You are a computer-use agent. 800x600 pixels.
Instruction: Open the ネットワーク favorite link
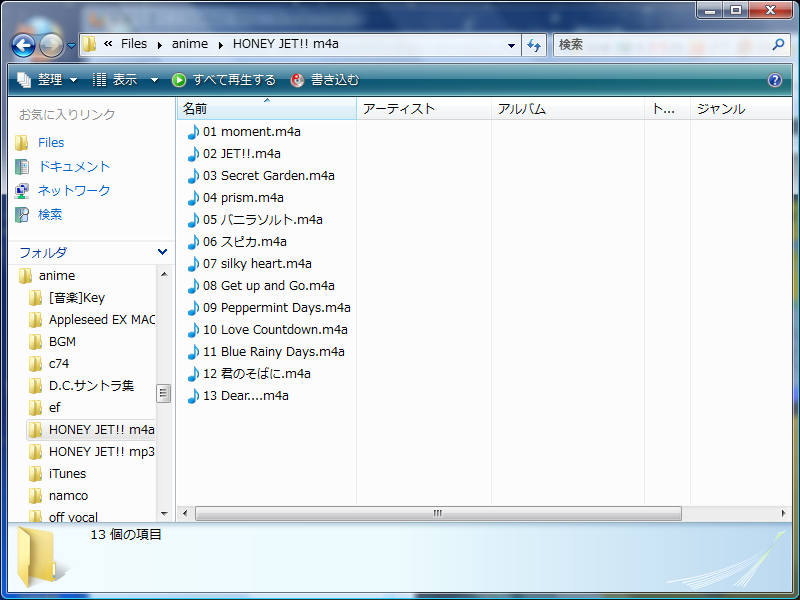[74, 190]
